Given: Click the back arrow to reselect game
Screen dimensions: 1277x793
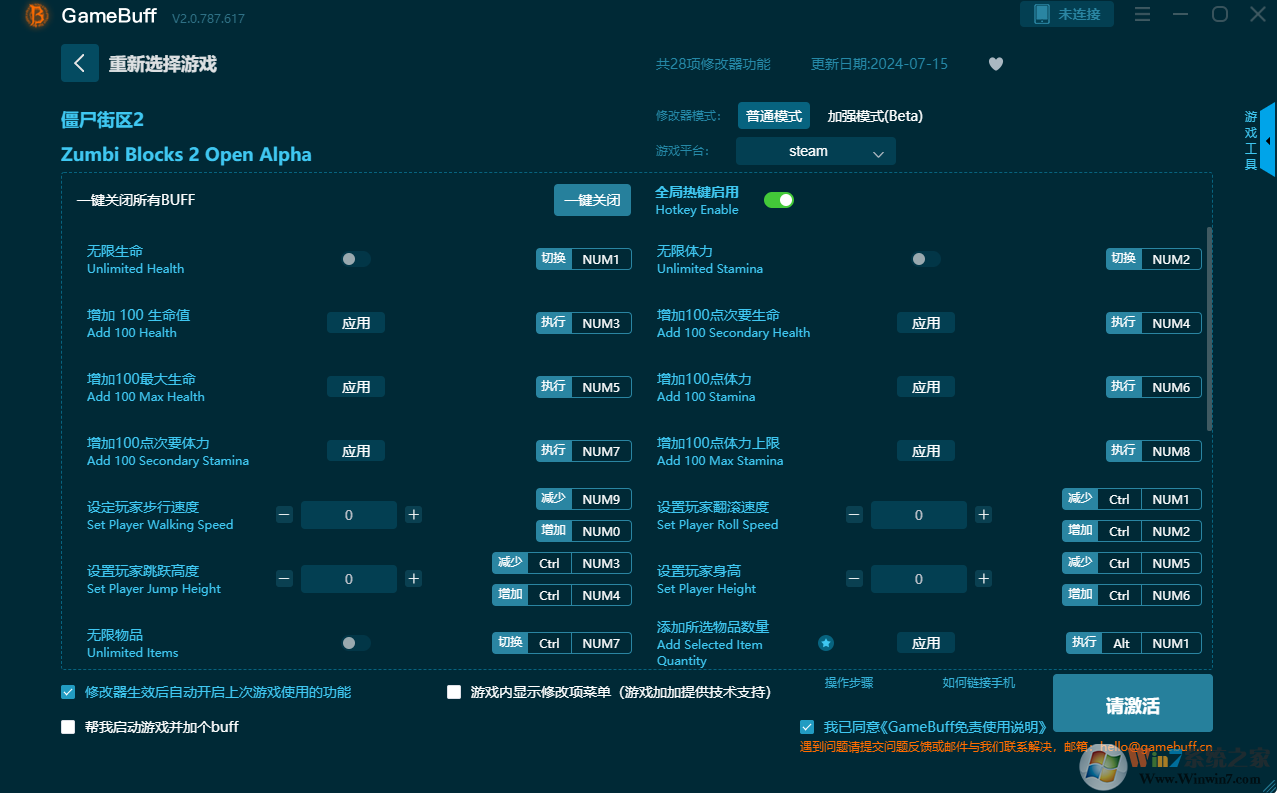Looking at the screenshot, I should tap(80, 63).
